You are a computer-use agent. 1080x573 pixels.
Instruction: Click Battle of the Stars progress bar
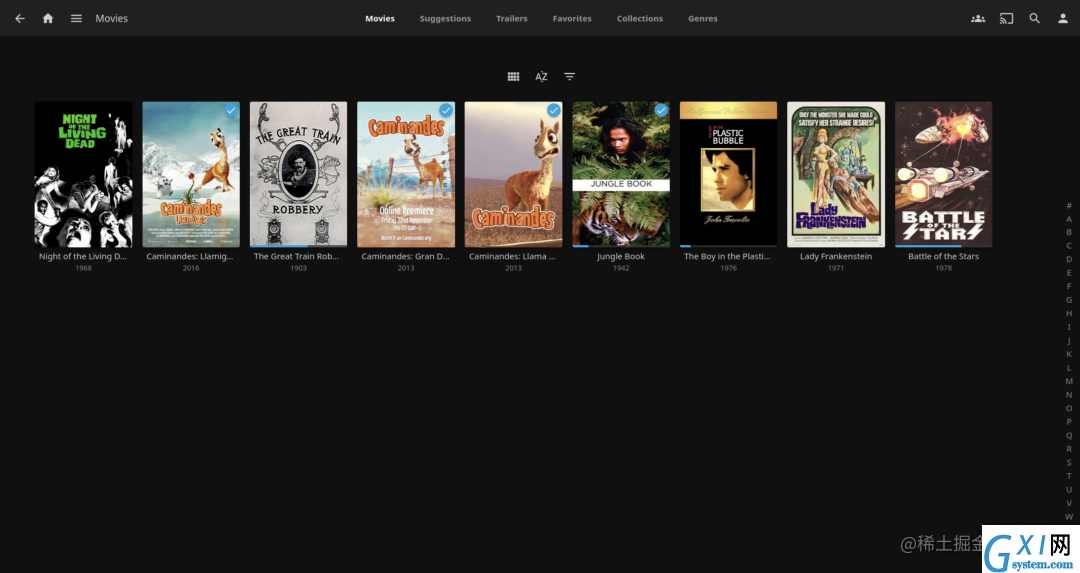[944, 246]
